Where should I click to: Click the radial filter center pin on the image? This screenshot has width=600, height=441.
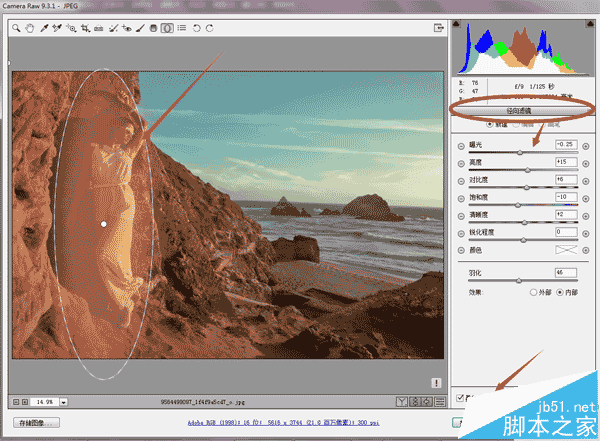[104, 224]
